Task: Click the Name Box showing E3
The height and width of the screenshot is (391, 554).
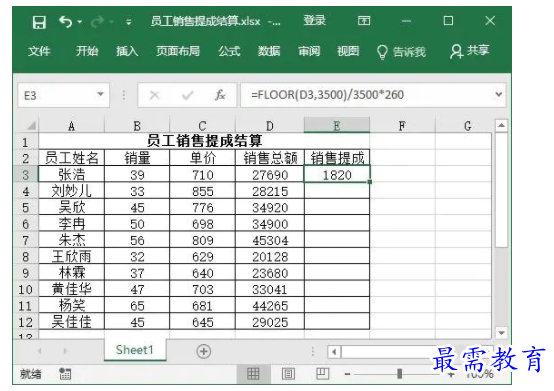Action: pyautogui.click(x=64, y=95)
